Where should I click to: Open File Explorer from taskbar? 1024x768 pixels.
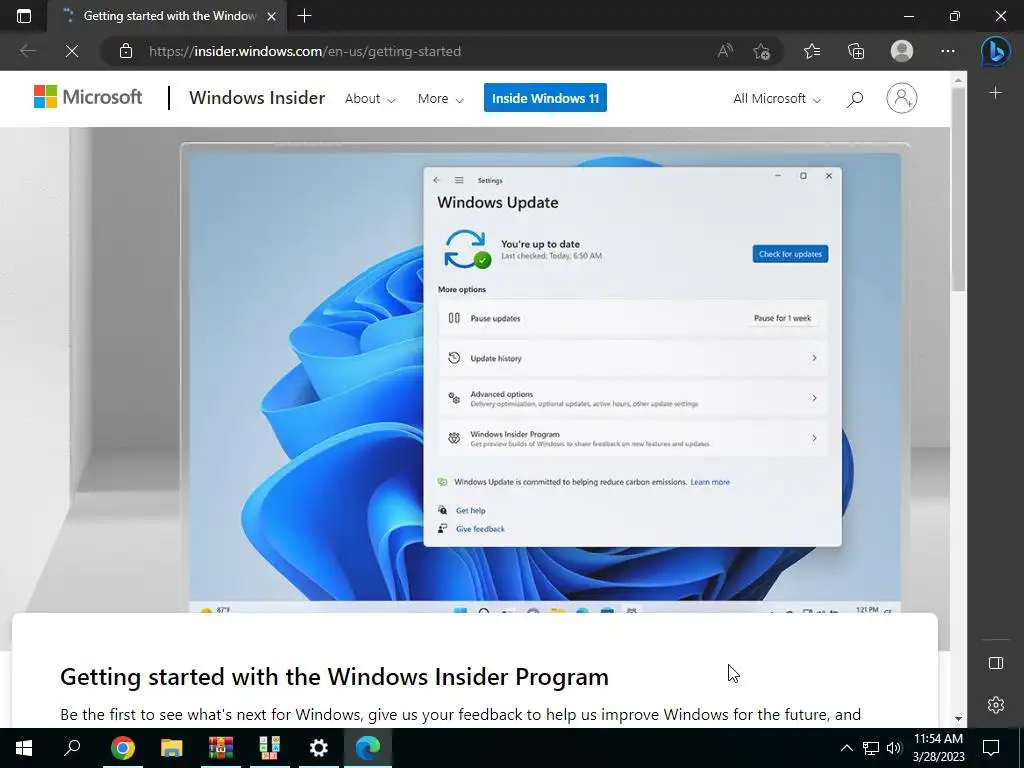171,748
